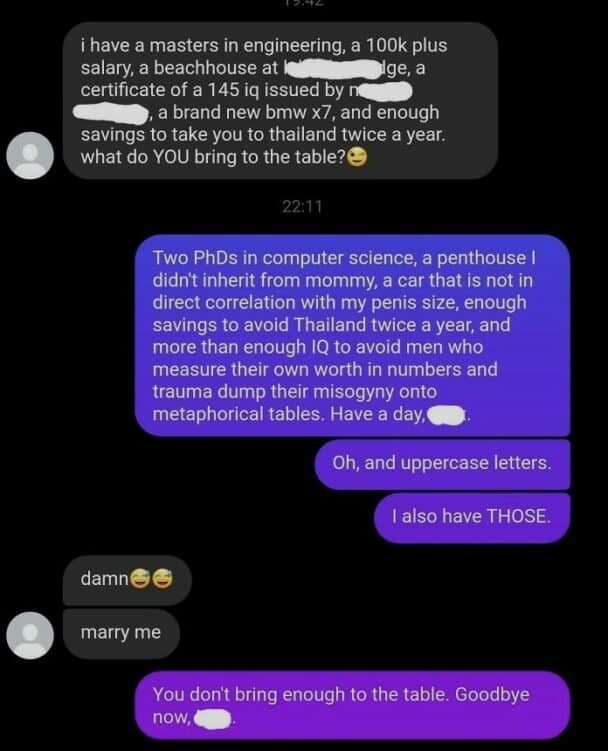Tap the upper gray profile avatar
Image resolution: width=608 pixels, height=751 pixels.
pyautogui.click(x=30, y=156)
